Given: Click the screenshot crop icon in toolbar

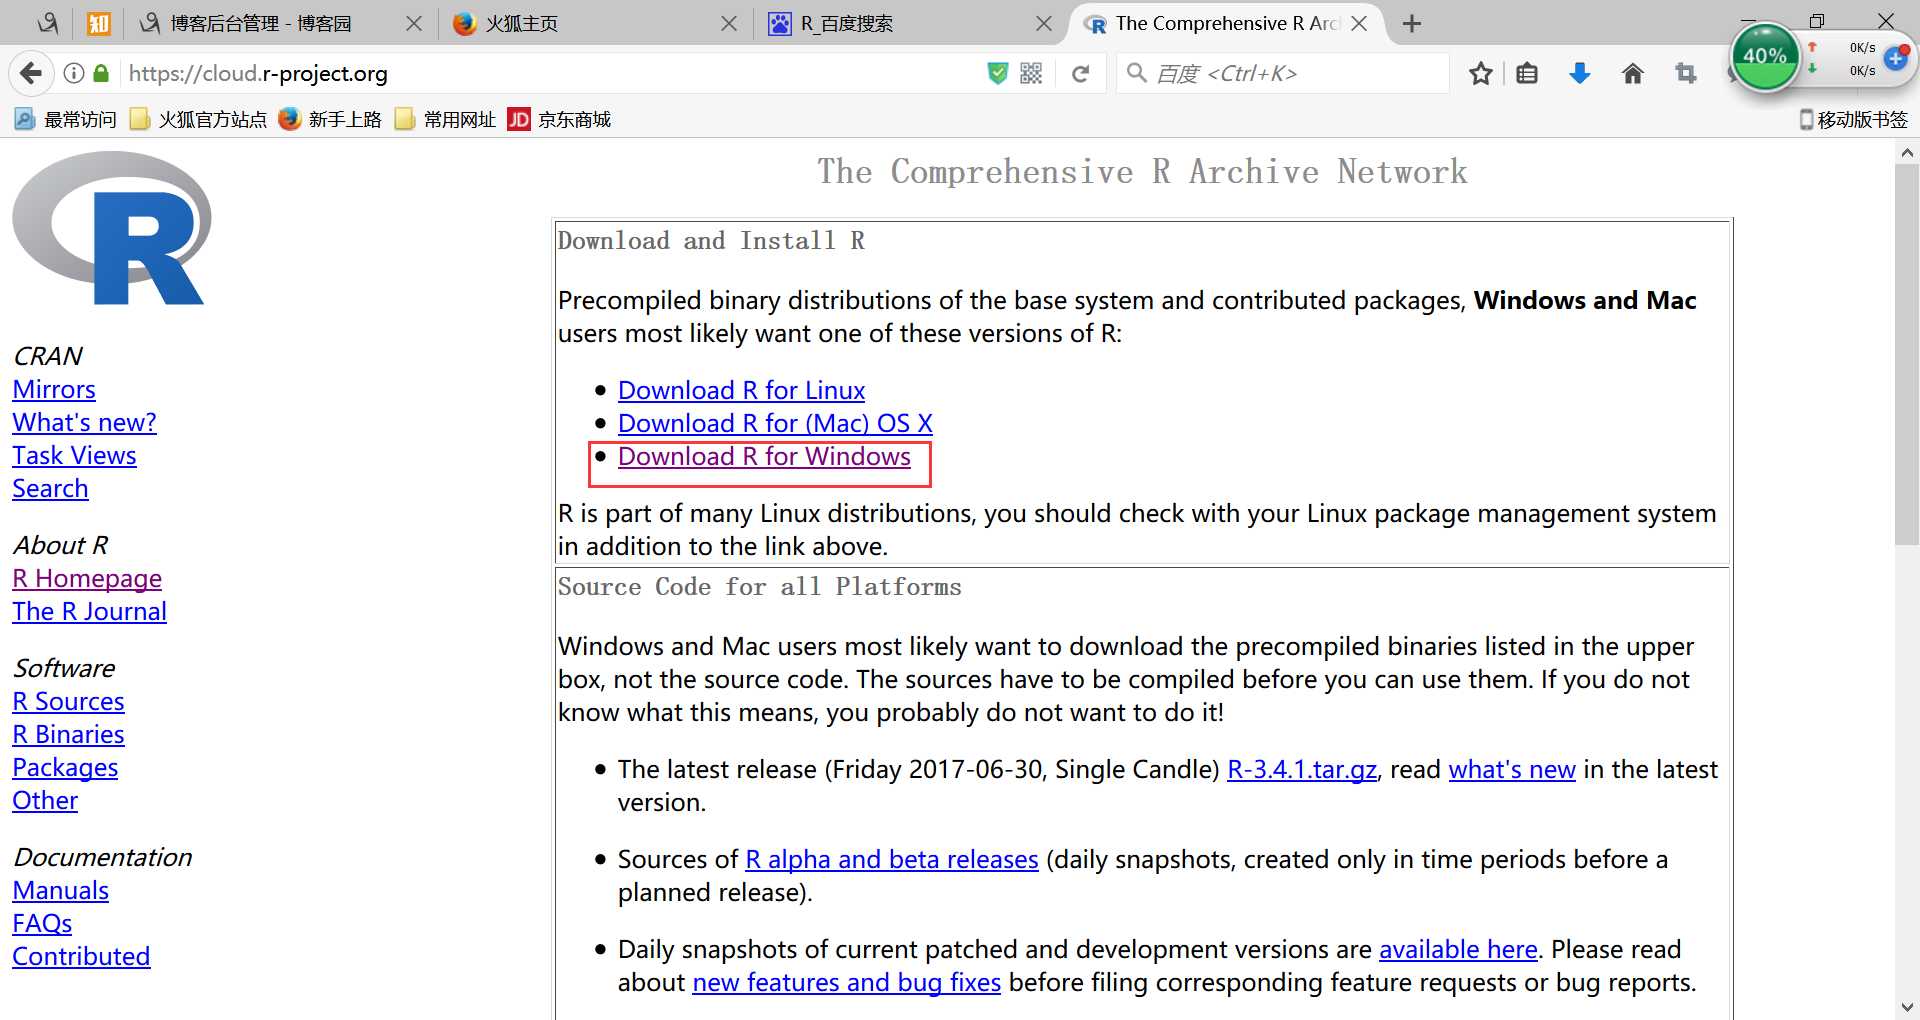Looking at the screenshot, I should point(1686,73).
